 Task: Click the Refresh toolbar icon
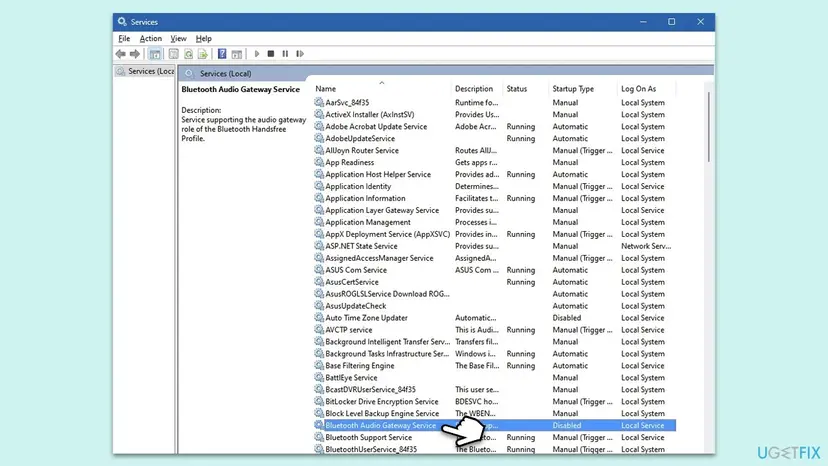pyautogui.click(x=188, y=54)
